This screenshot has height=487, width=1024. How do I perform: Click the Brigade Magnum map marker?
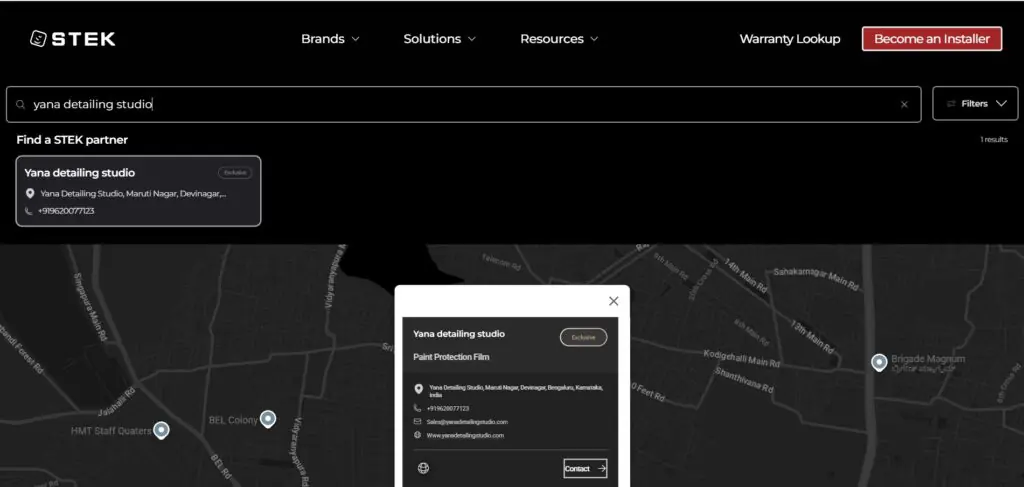880,363
